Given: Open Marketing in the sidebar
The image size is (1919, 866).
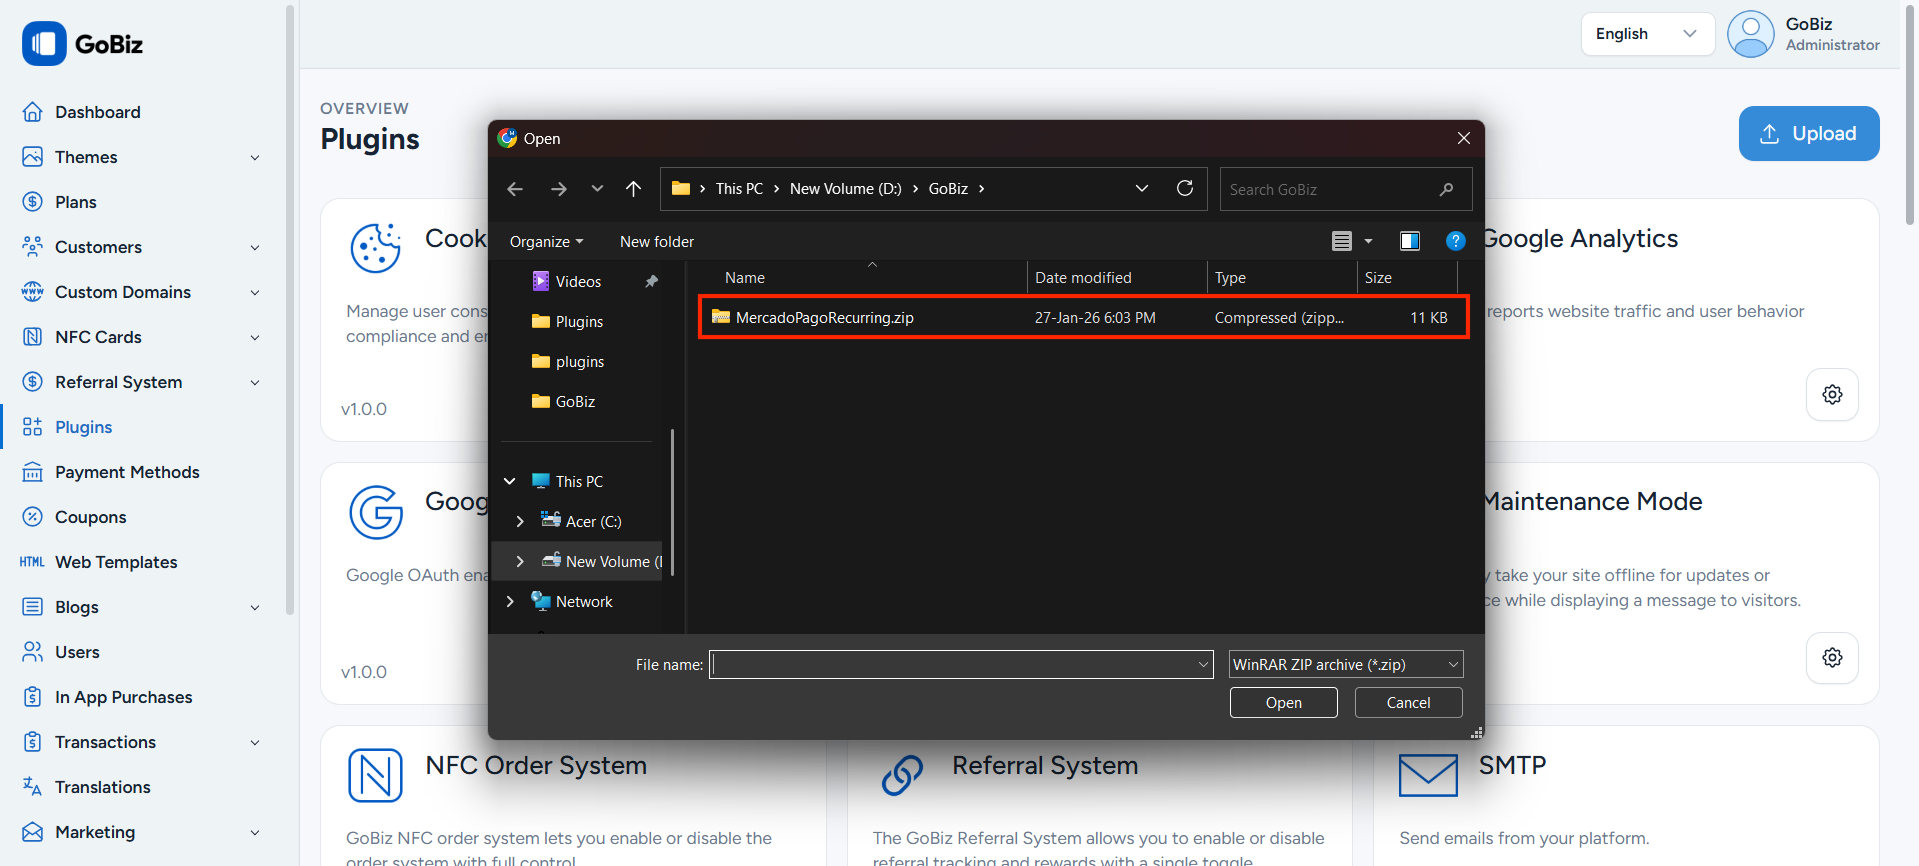Looking at the screenshot, I should click(95, 832).
